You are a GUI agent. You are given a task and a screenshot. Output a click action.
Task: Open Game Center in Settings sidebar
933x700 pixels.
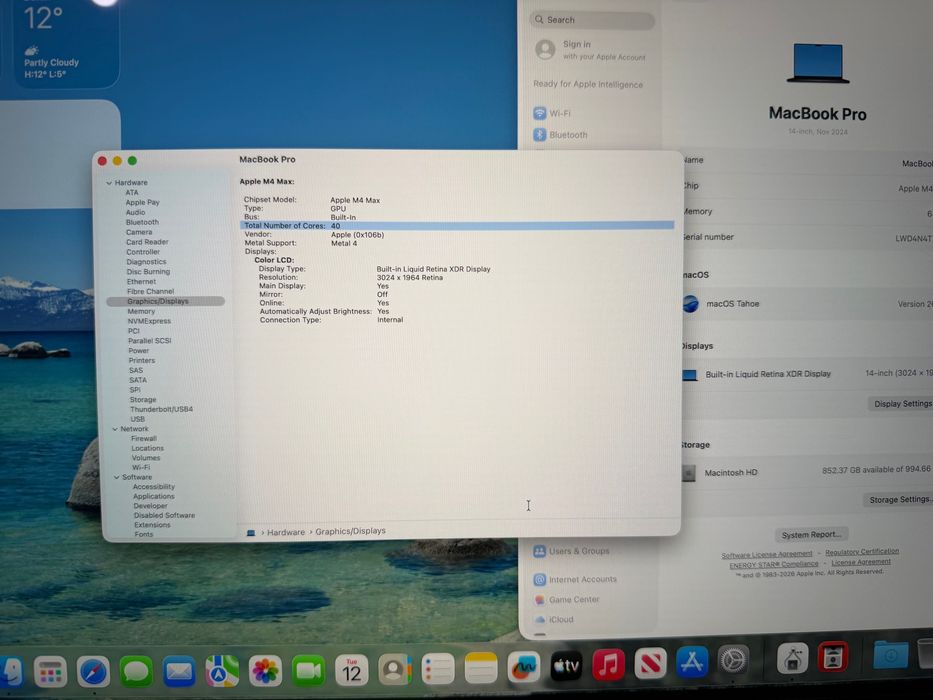click(x=566, y=599)
